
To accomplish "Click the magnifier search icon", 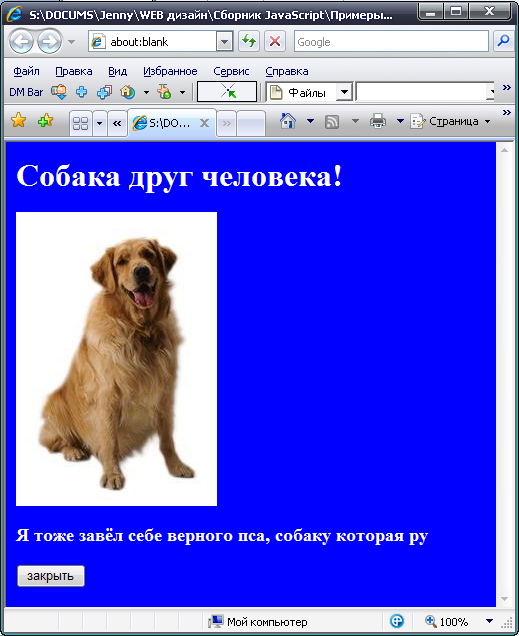I will [x=503, y=41].
